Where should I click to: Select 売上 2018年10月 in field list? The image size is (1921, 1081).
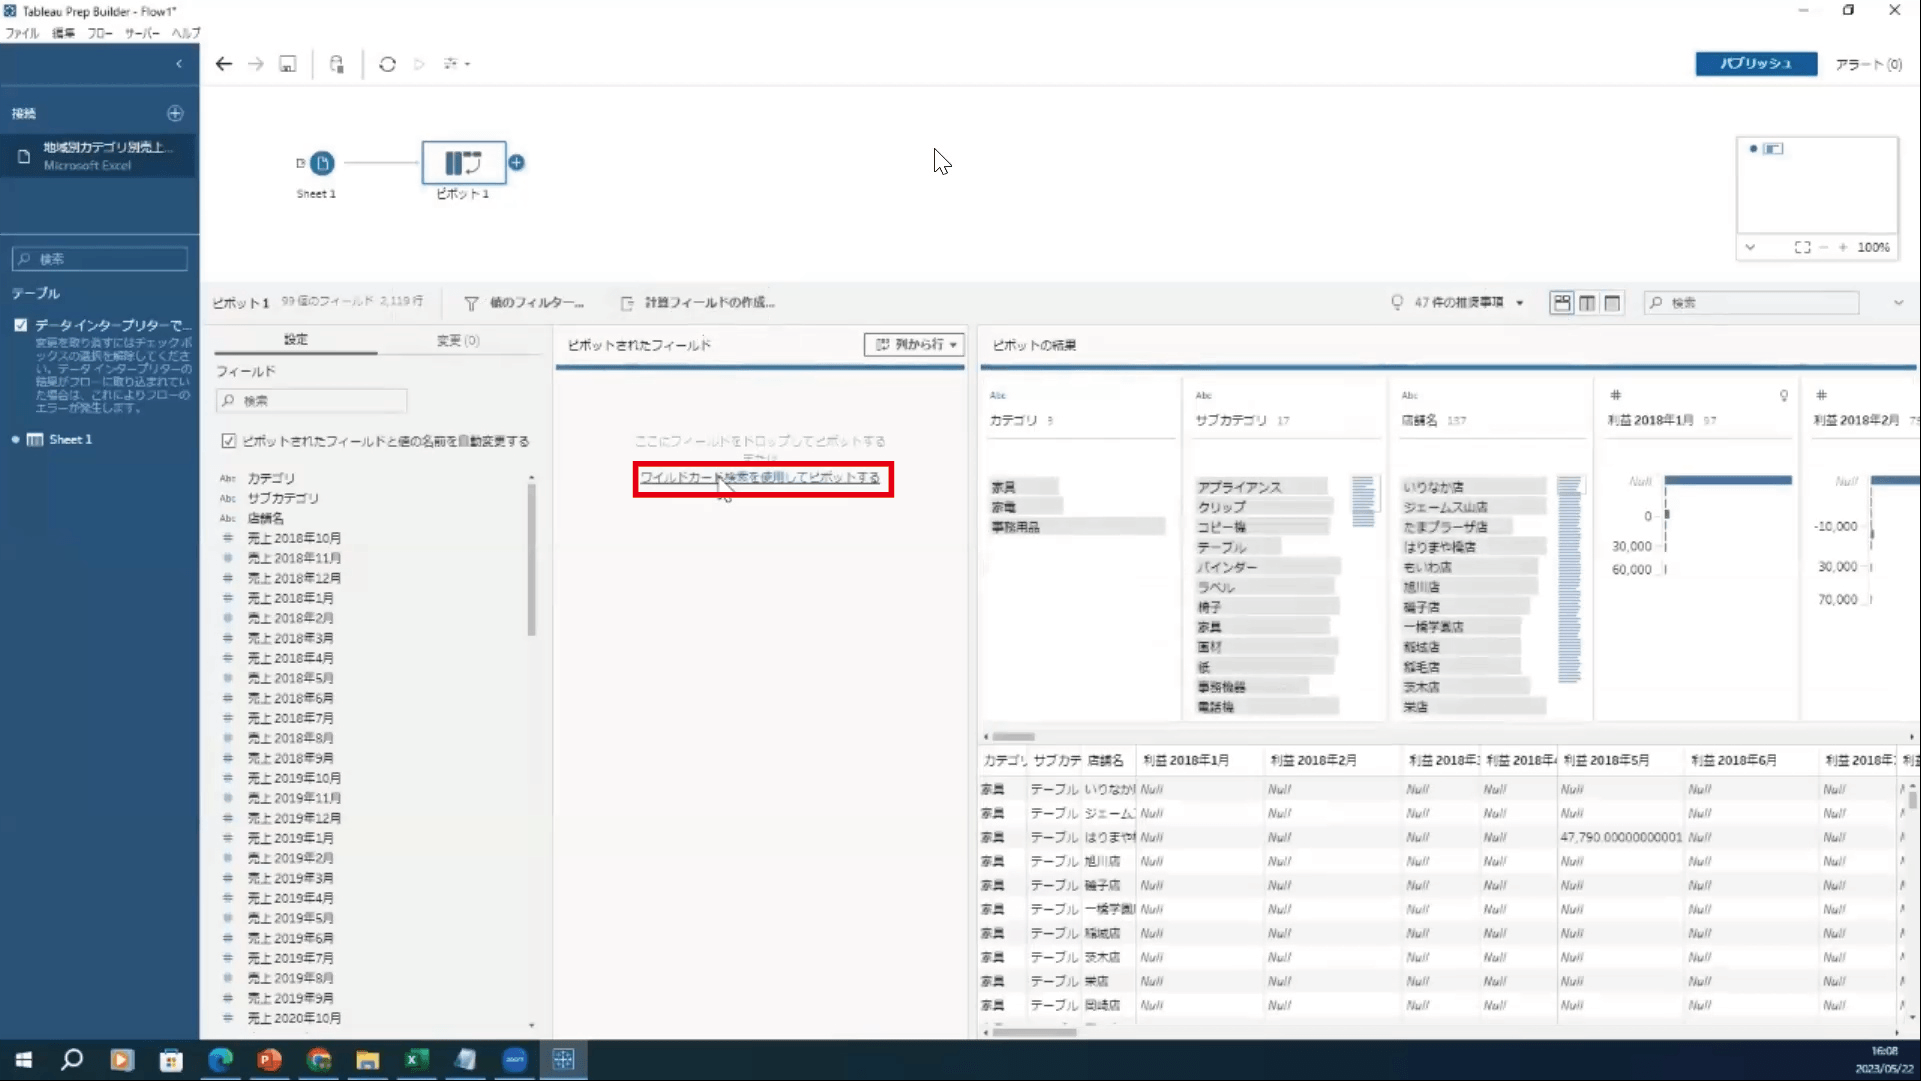(294, 538)
